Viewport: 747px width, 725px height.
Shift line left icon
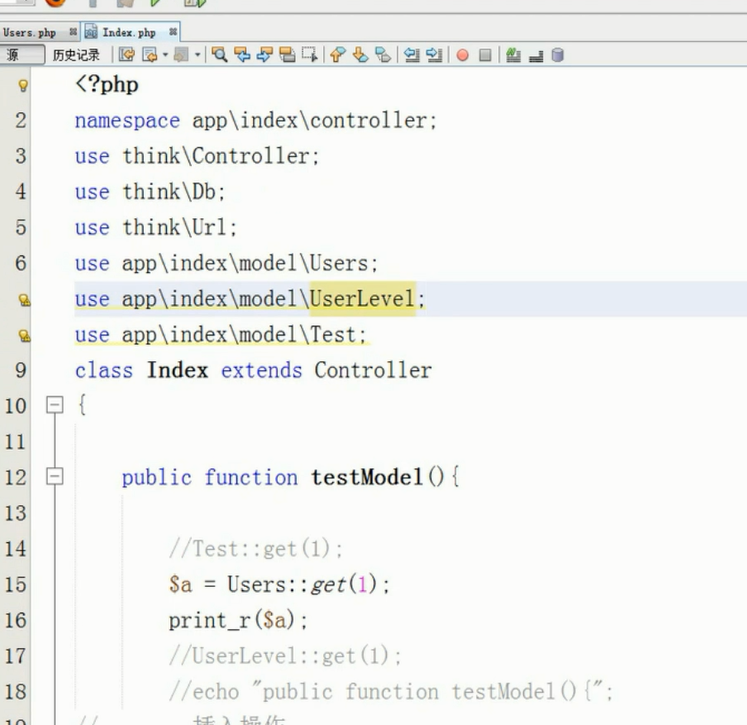[x=412, y=55]
